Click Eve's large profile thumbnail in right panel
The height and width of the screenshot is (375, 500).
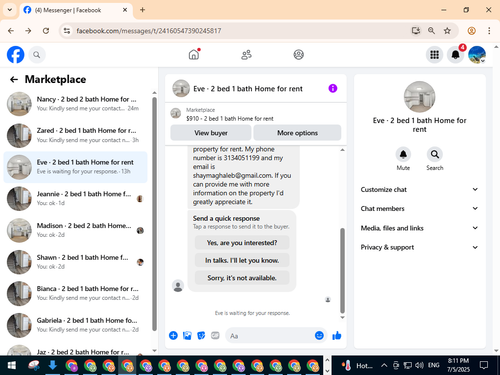[x=419, y=97]
